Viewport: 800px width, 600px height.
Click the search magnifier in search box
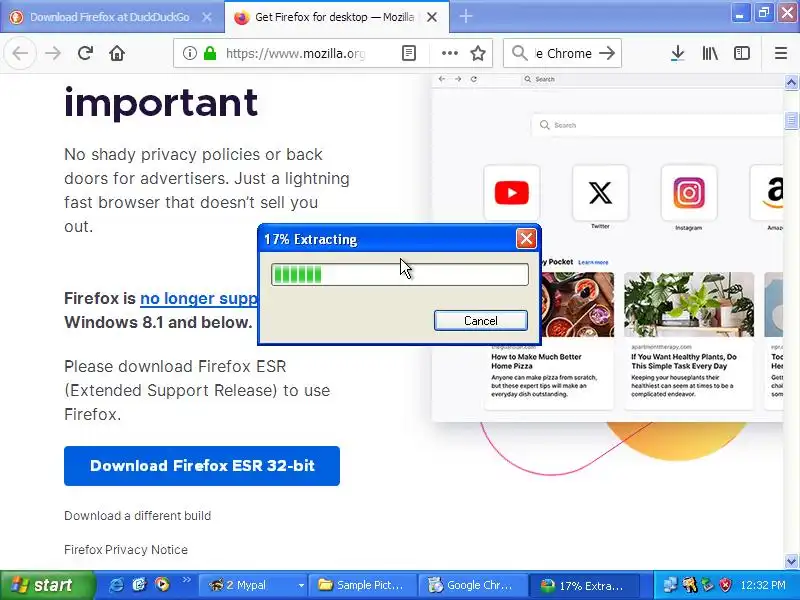[519, 53]
